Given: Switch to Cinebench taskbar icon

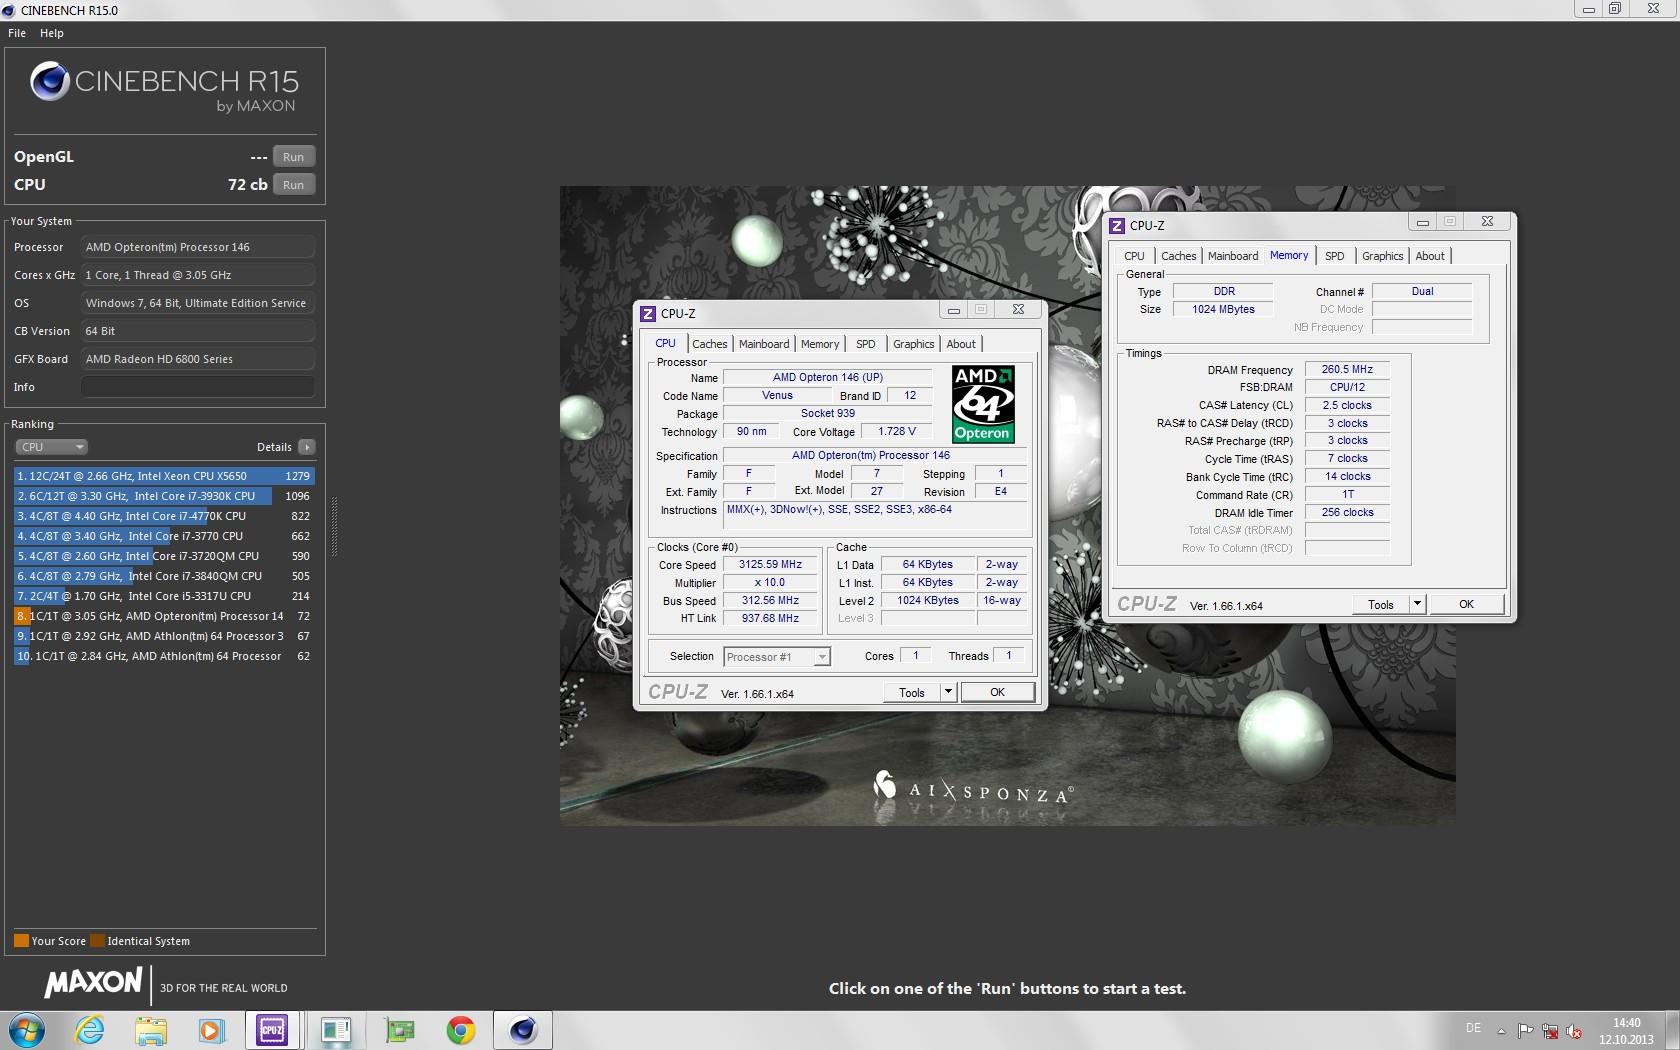Looking at the screenshot, I should [x=524, y=1030].
